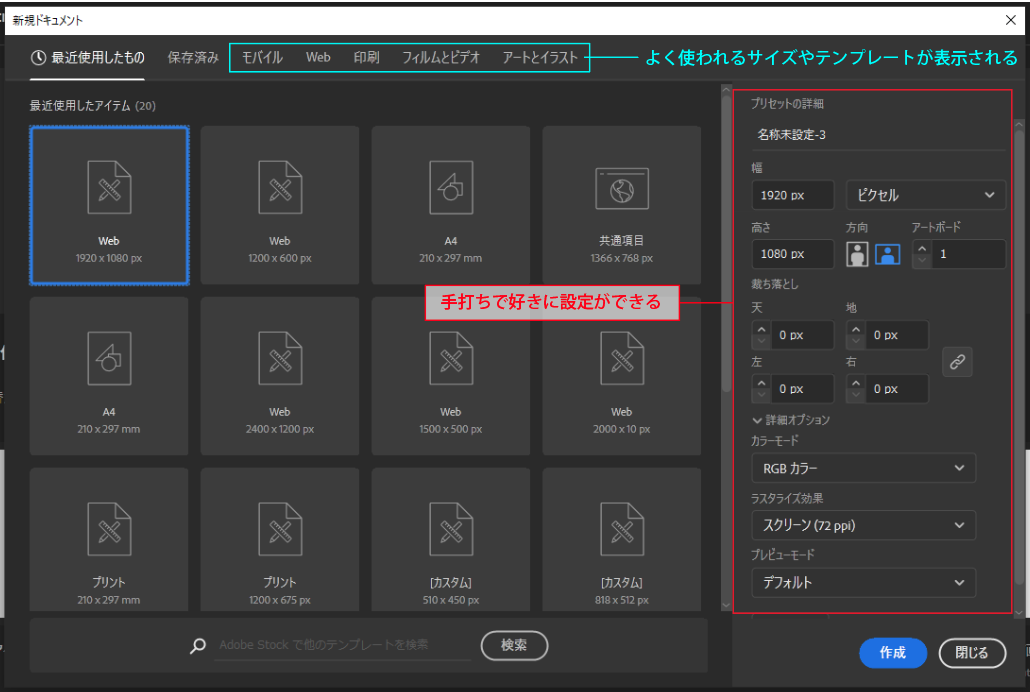Click the 作成 button to create the document
The image size is (1030, 692).
893,653
